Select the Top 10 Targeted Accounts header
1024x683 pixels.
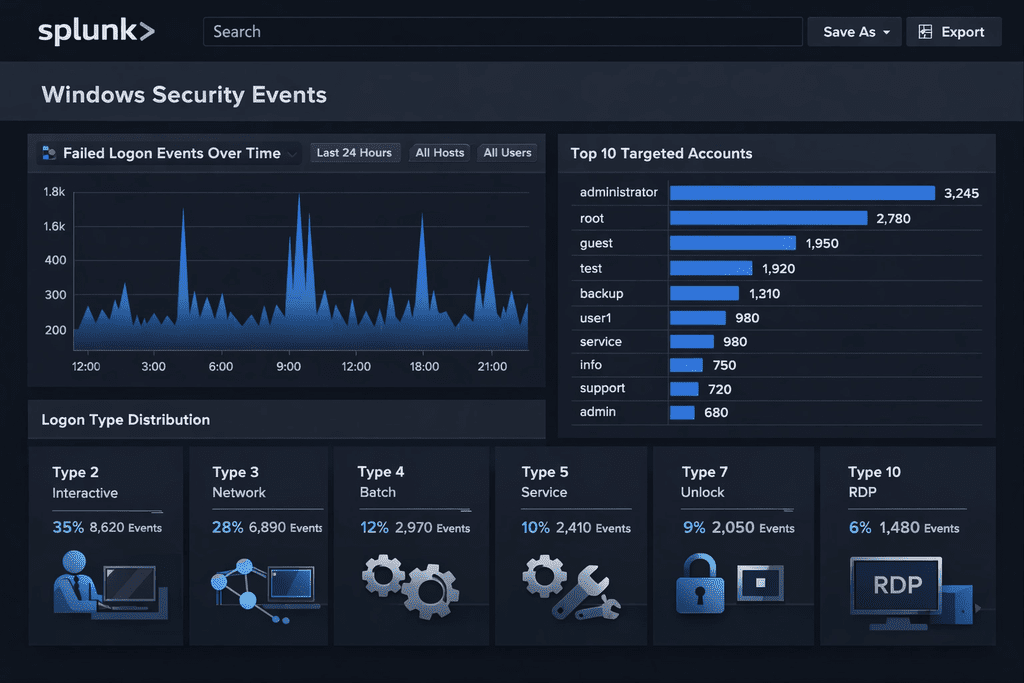click(661, 153)
